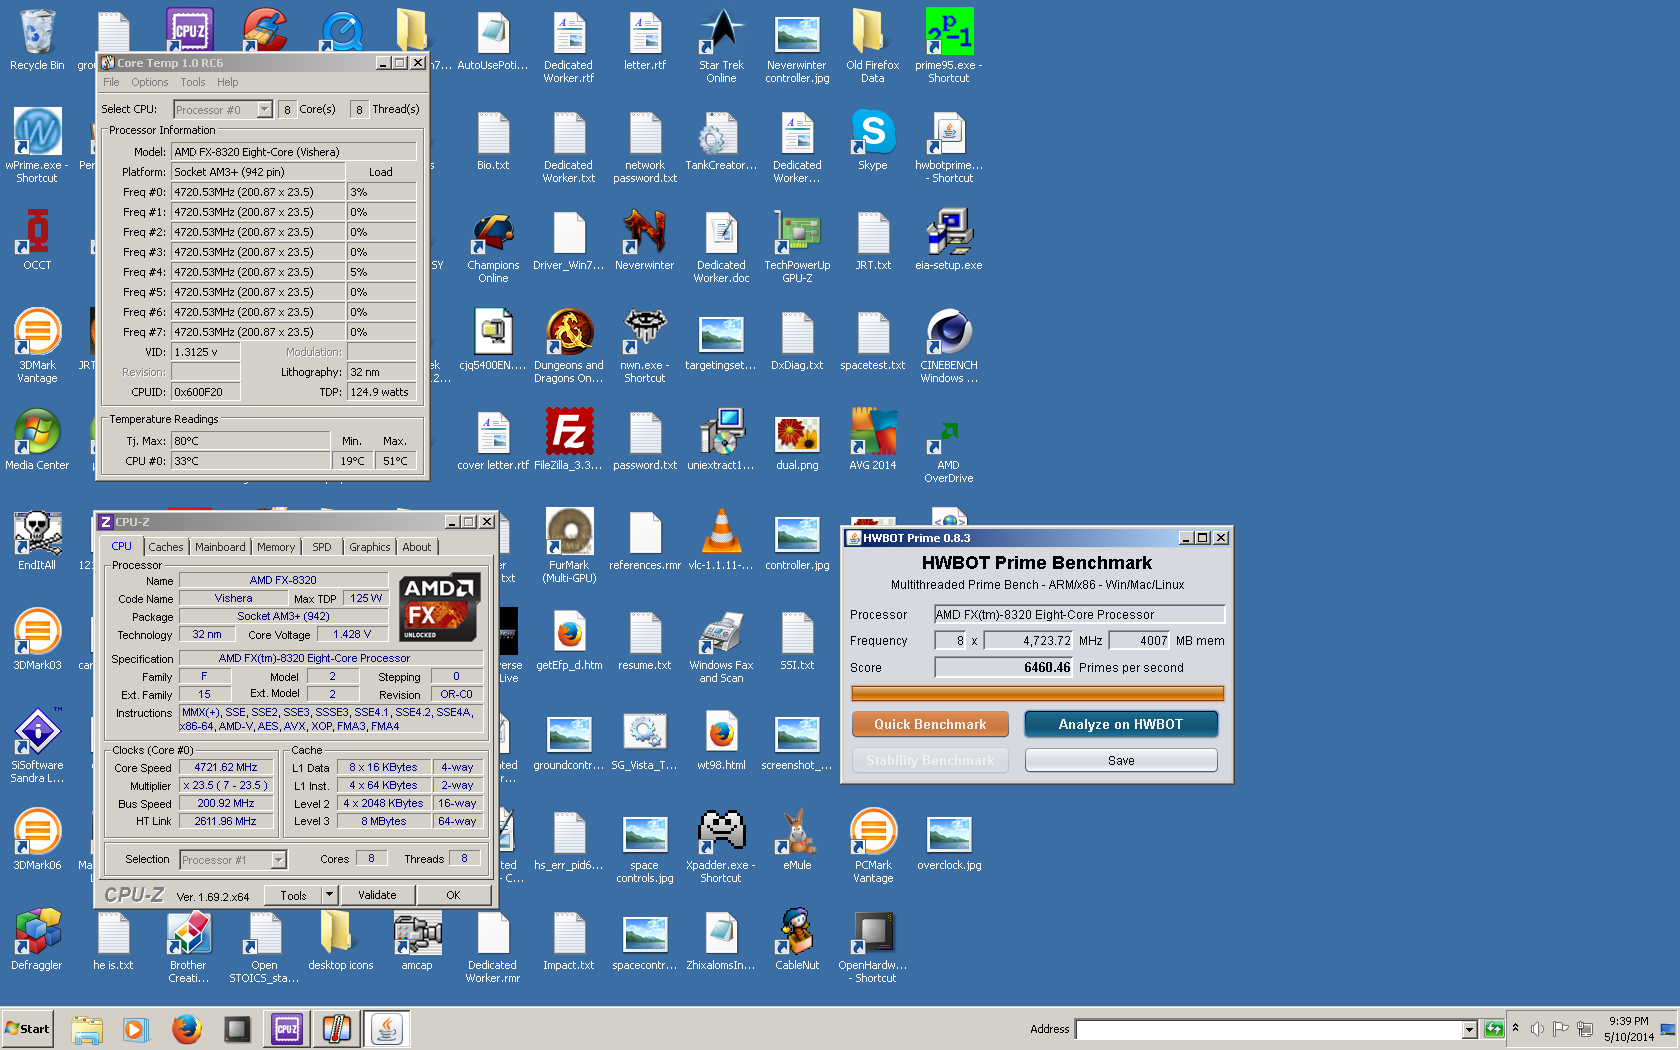Switch to Caches tab in CPU-Z
The width and height of the screenshot is (1680, 1050).
coord(166,547)
